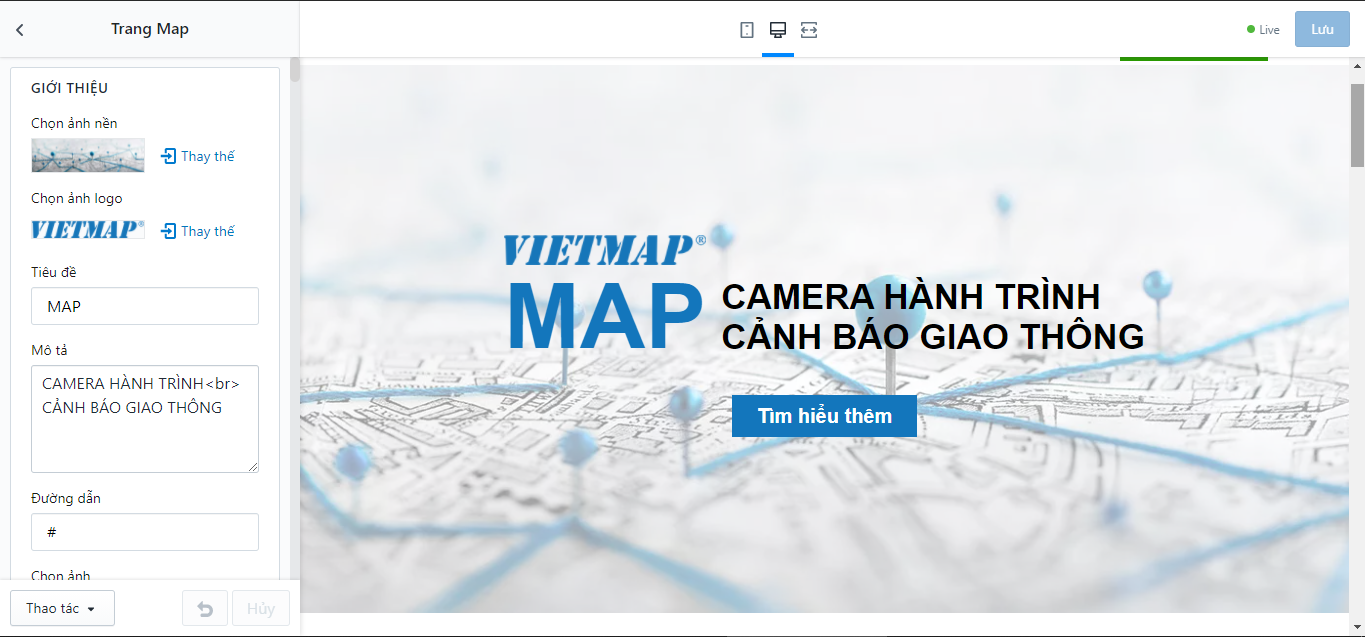Select the background image thumbnail
Screen dimensions: 1365x637
point(88,155)
